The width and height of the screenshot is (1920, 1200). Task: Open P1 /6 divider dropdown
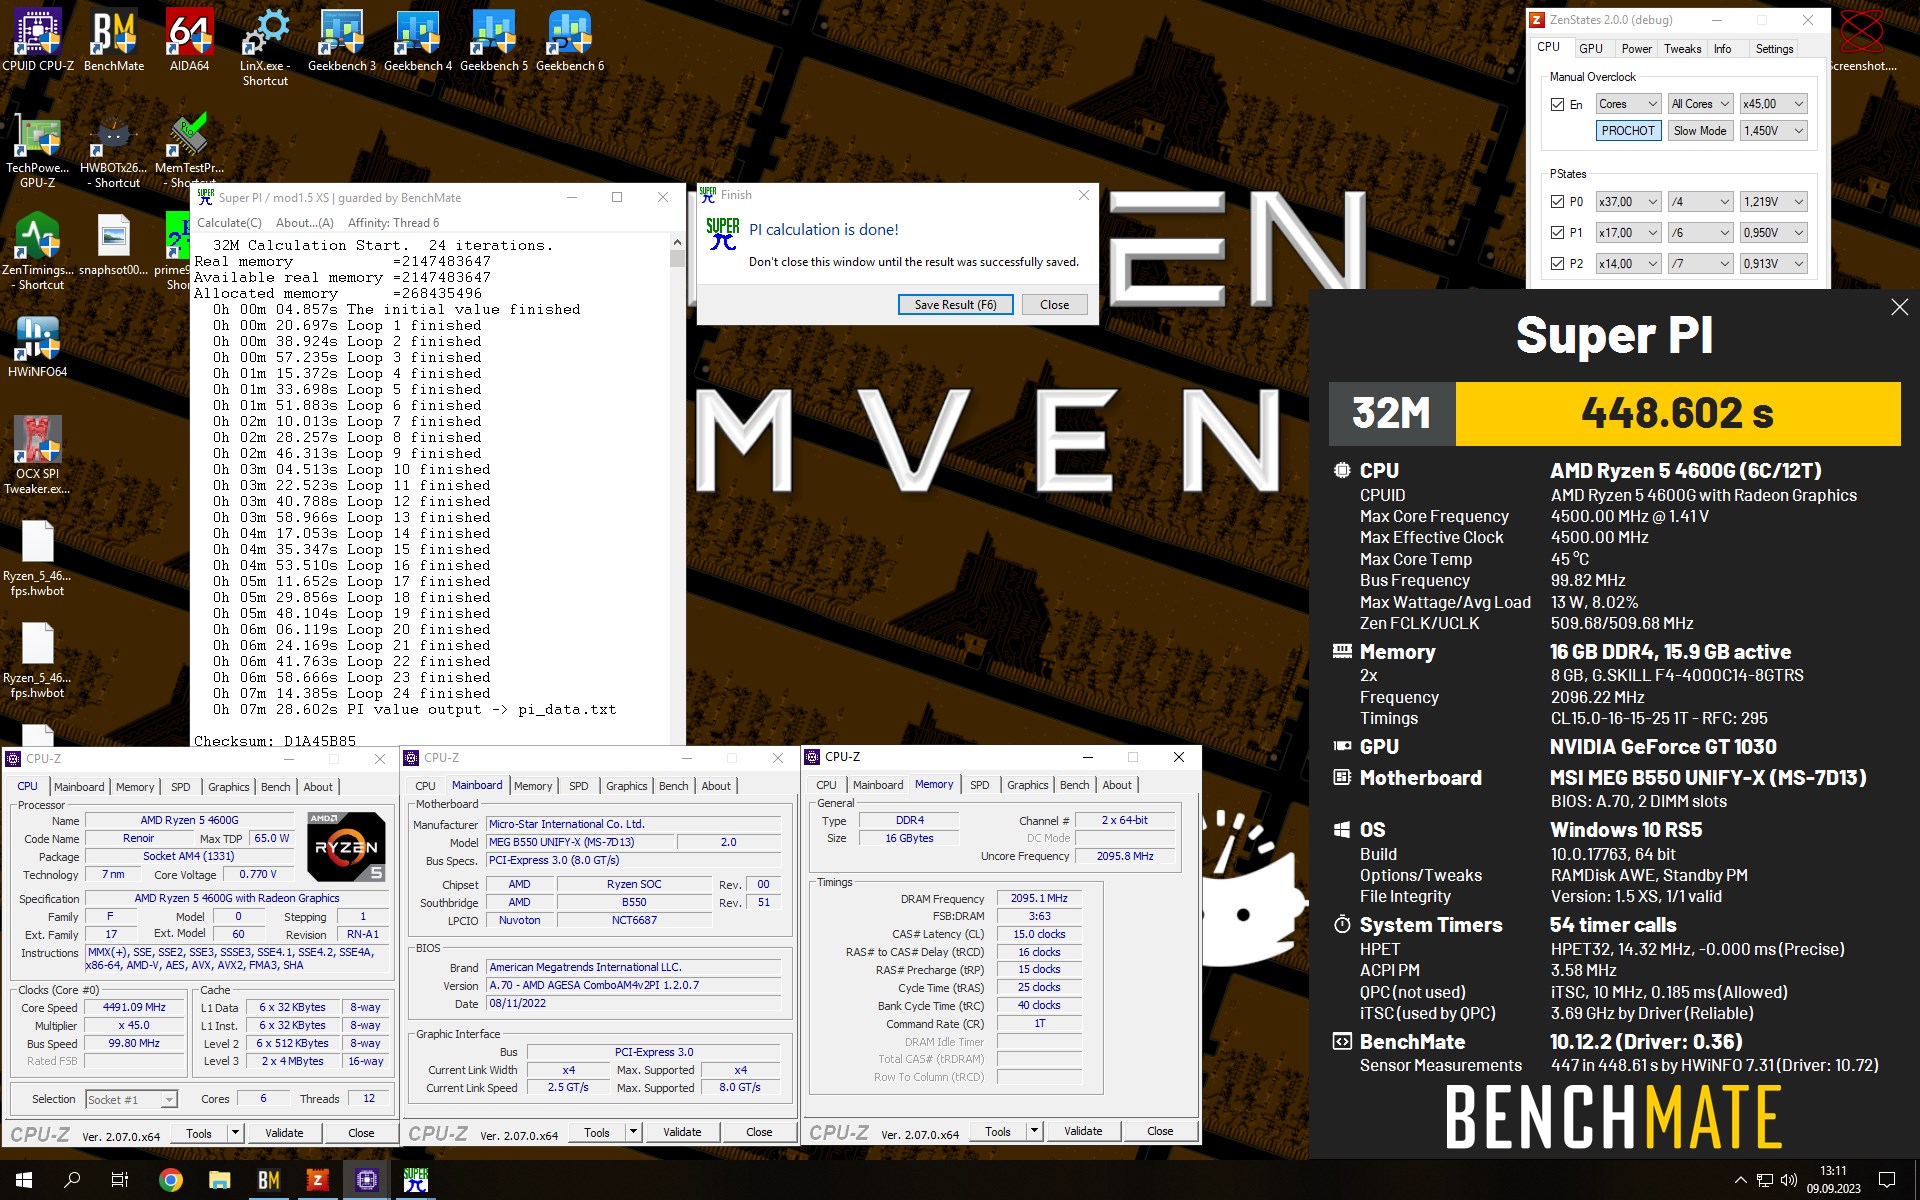coord(1700,233)
